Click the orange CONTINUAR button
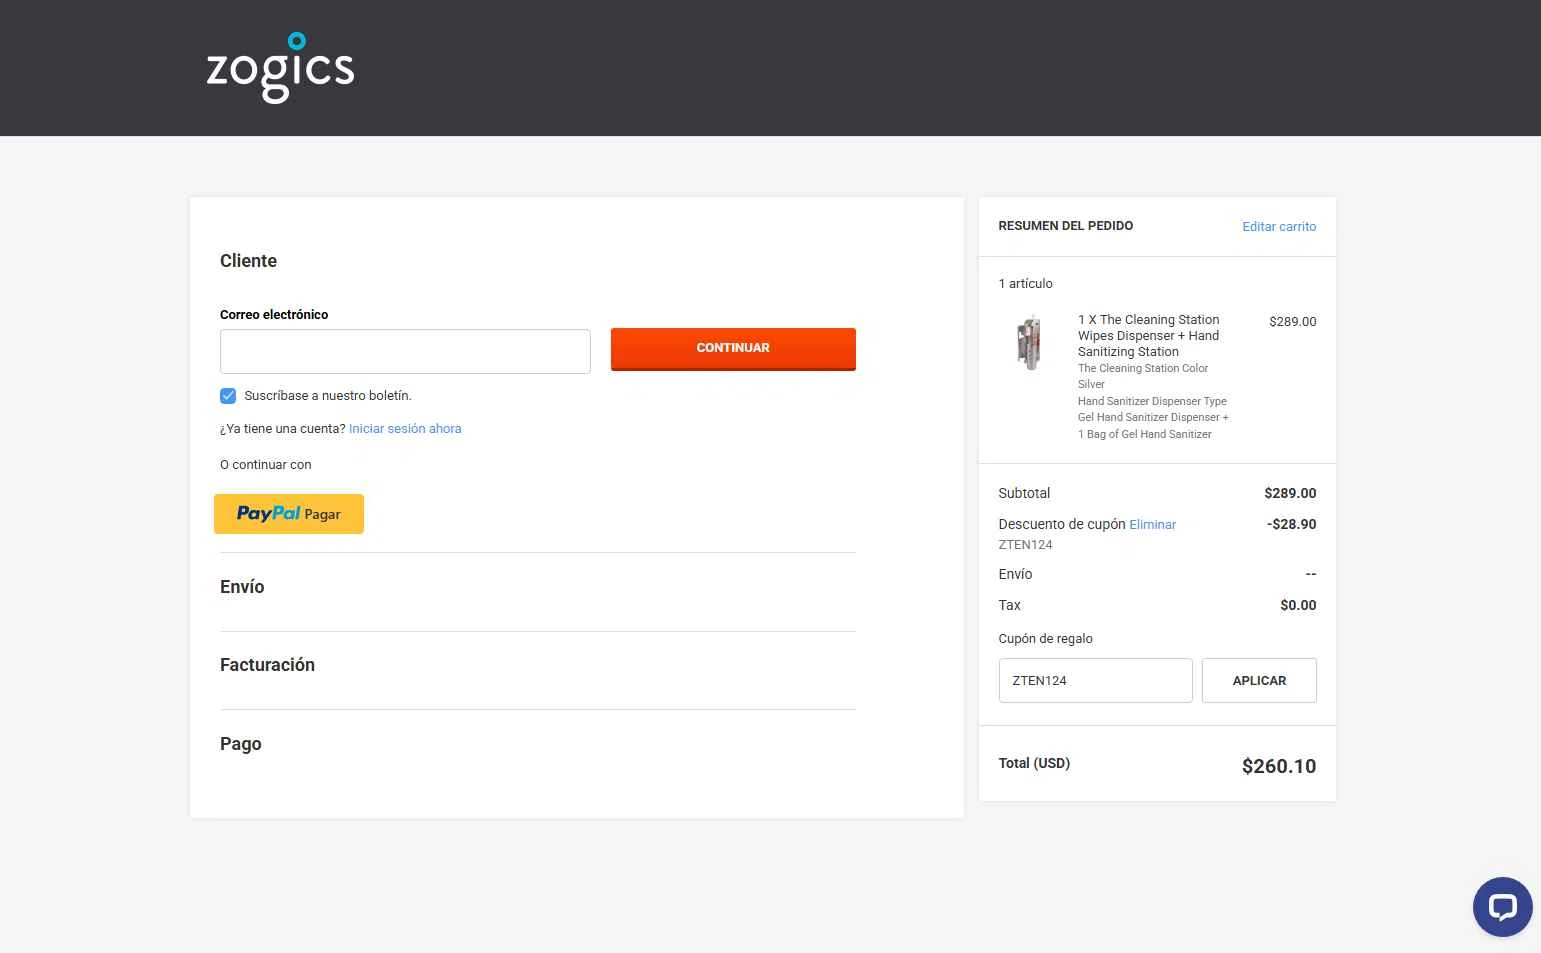The image size is (1541, 953). click(733, 349)
